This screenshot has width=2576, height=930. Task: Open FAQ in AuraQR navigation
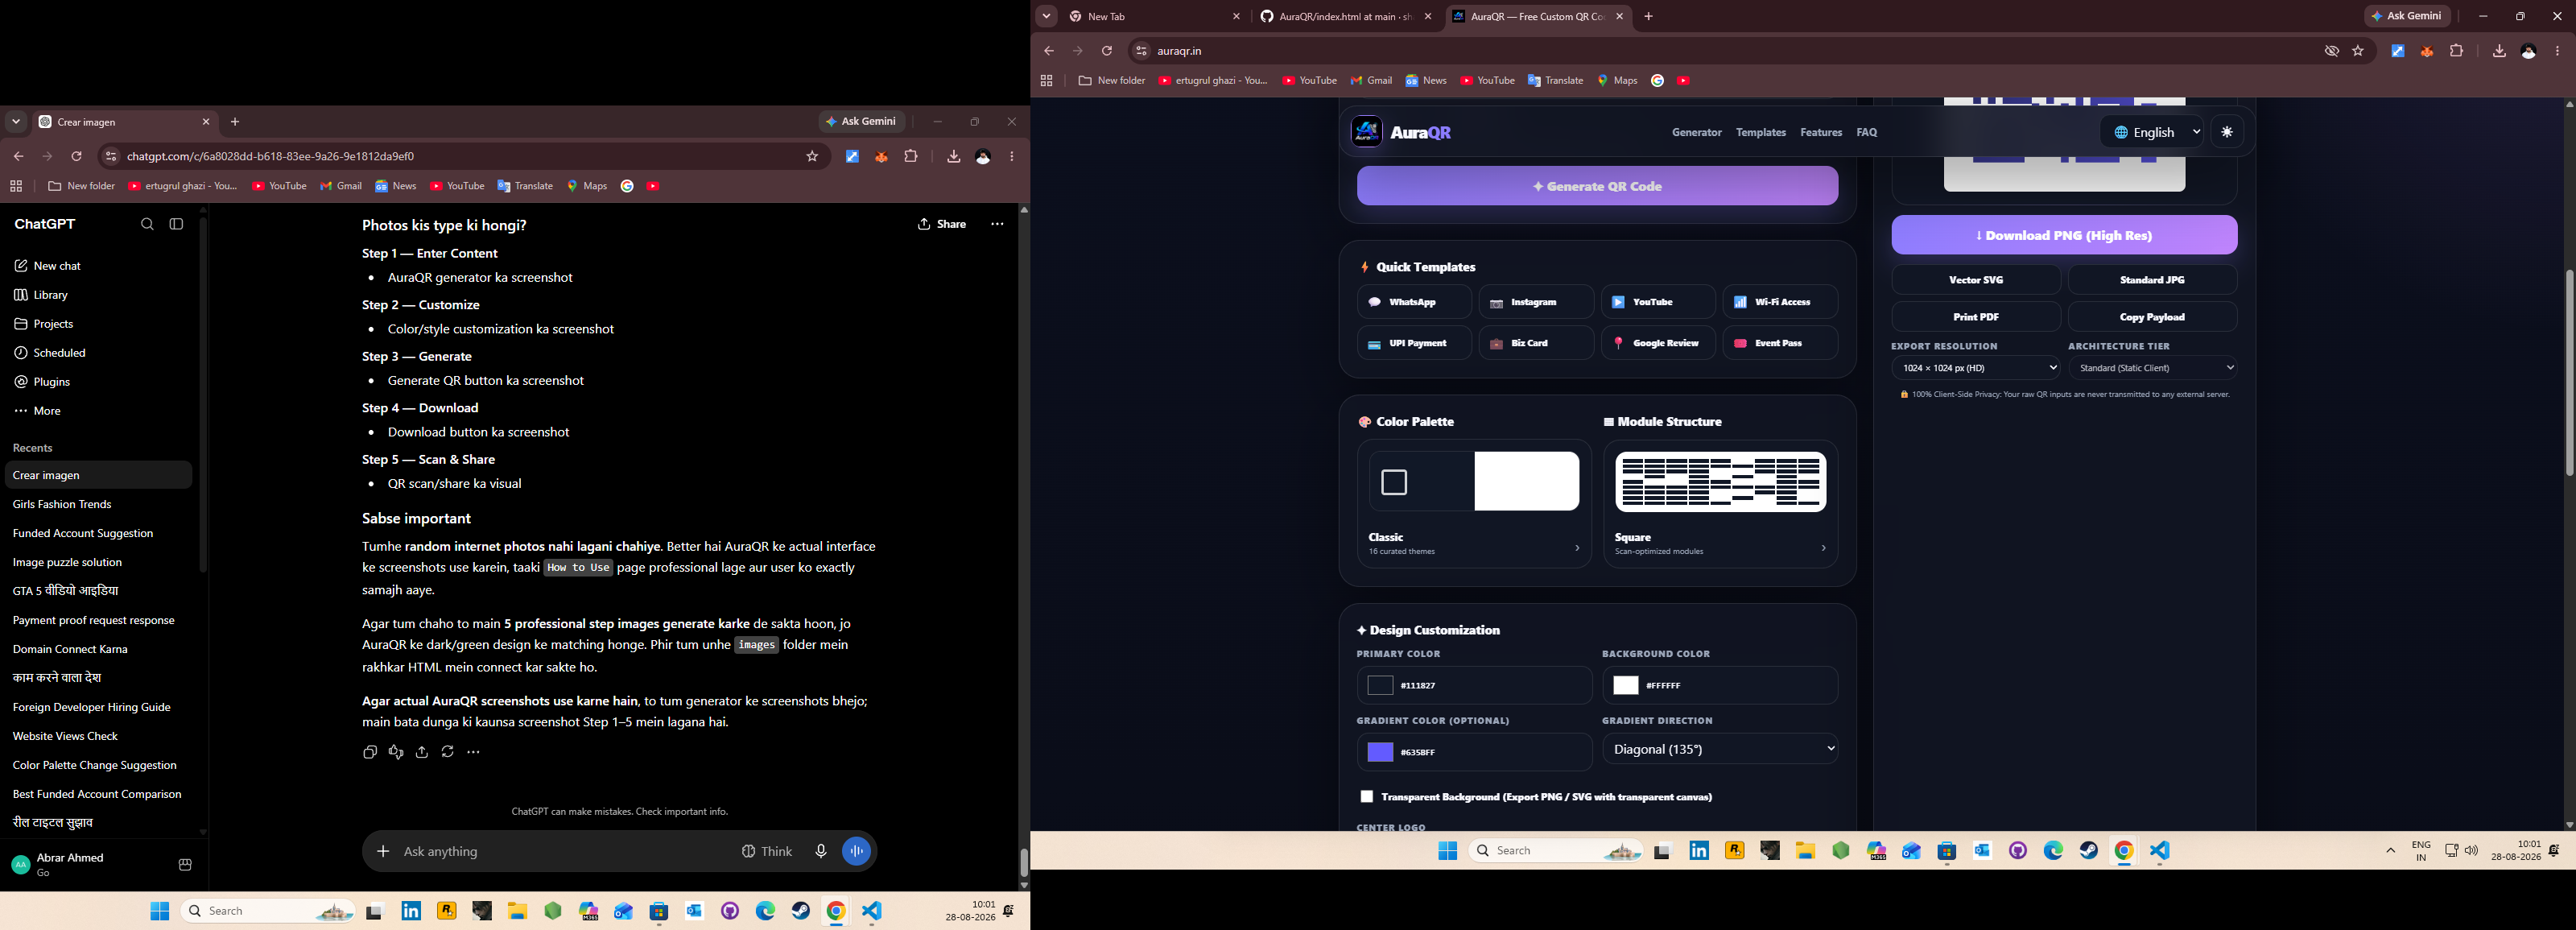click(1867, 132)
